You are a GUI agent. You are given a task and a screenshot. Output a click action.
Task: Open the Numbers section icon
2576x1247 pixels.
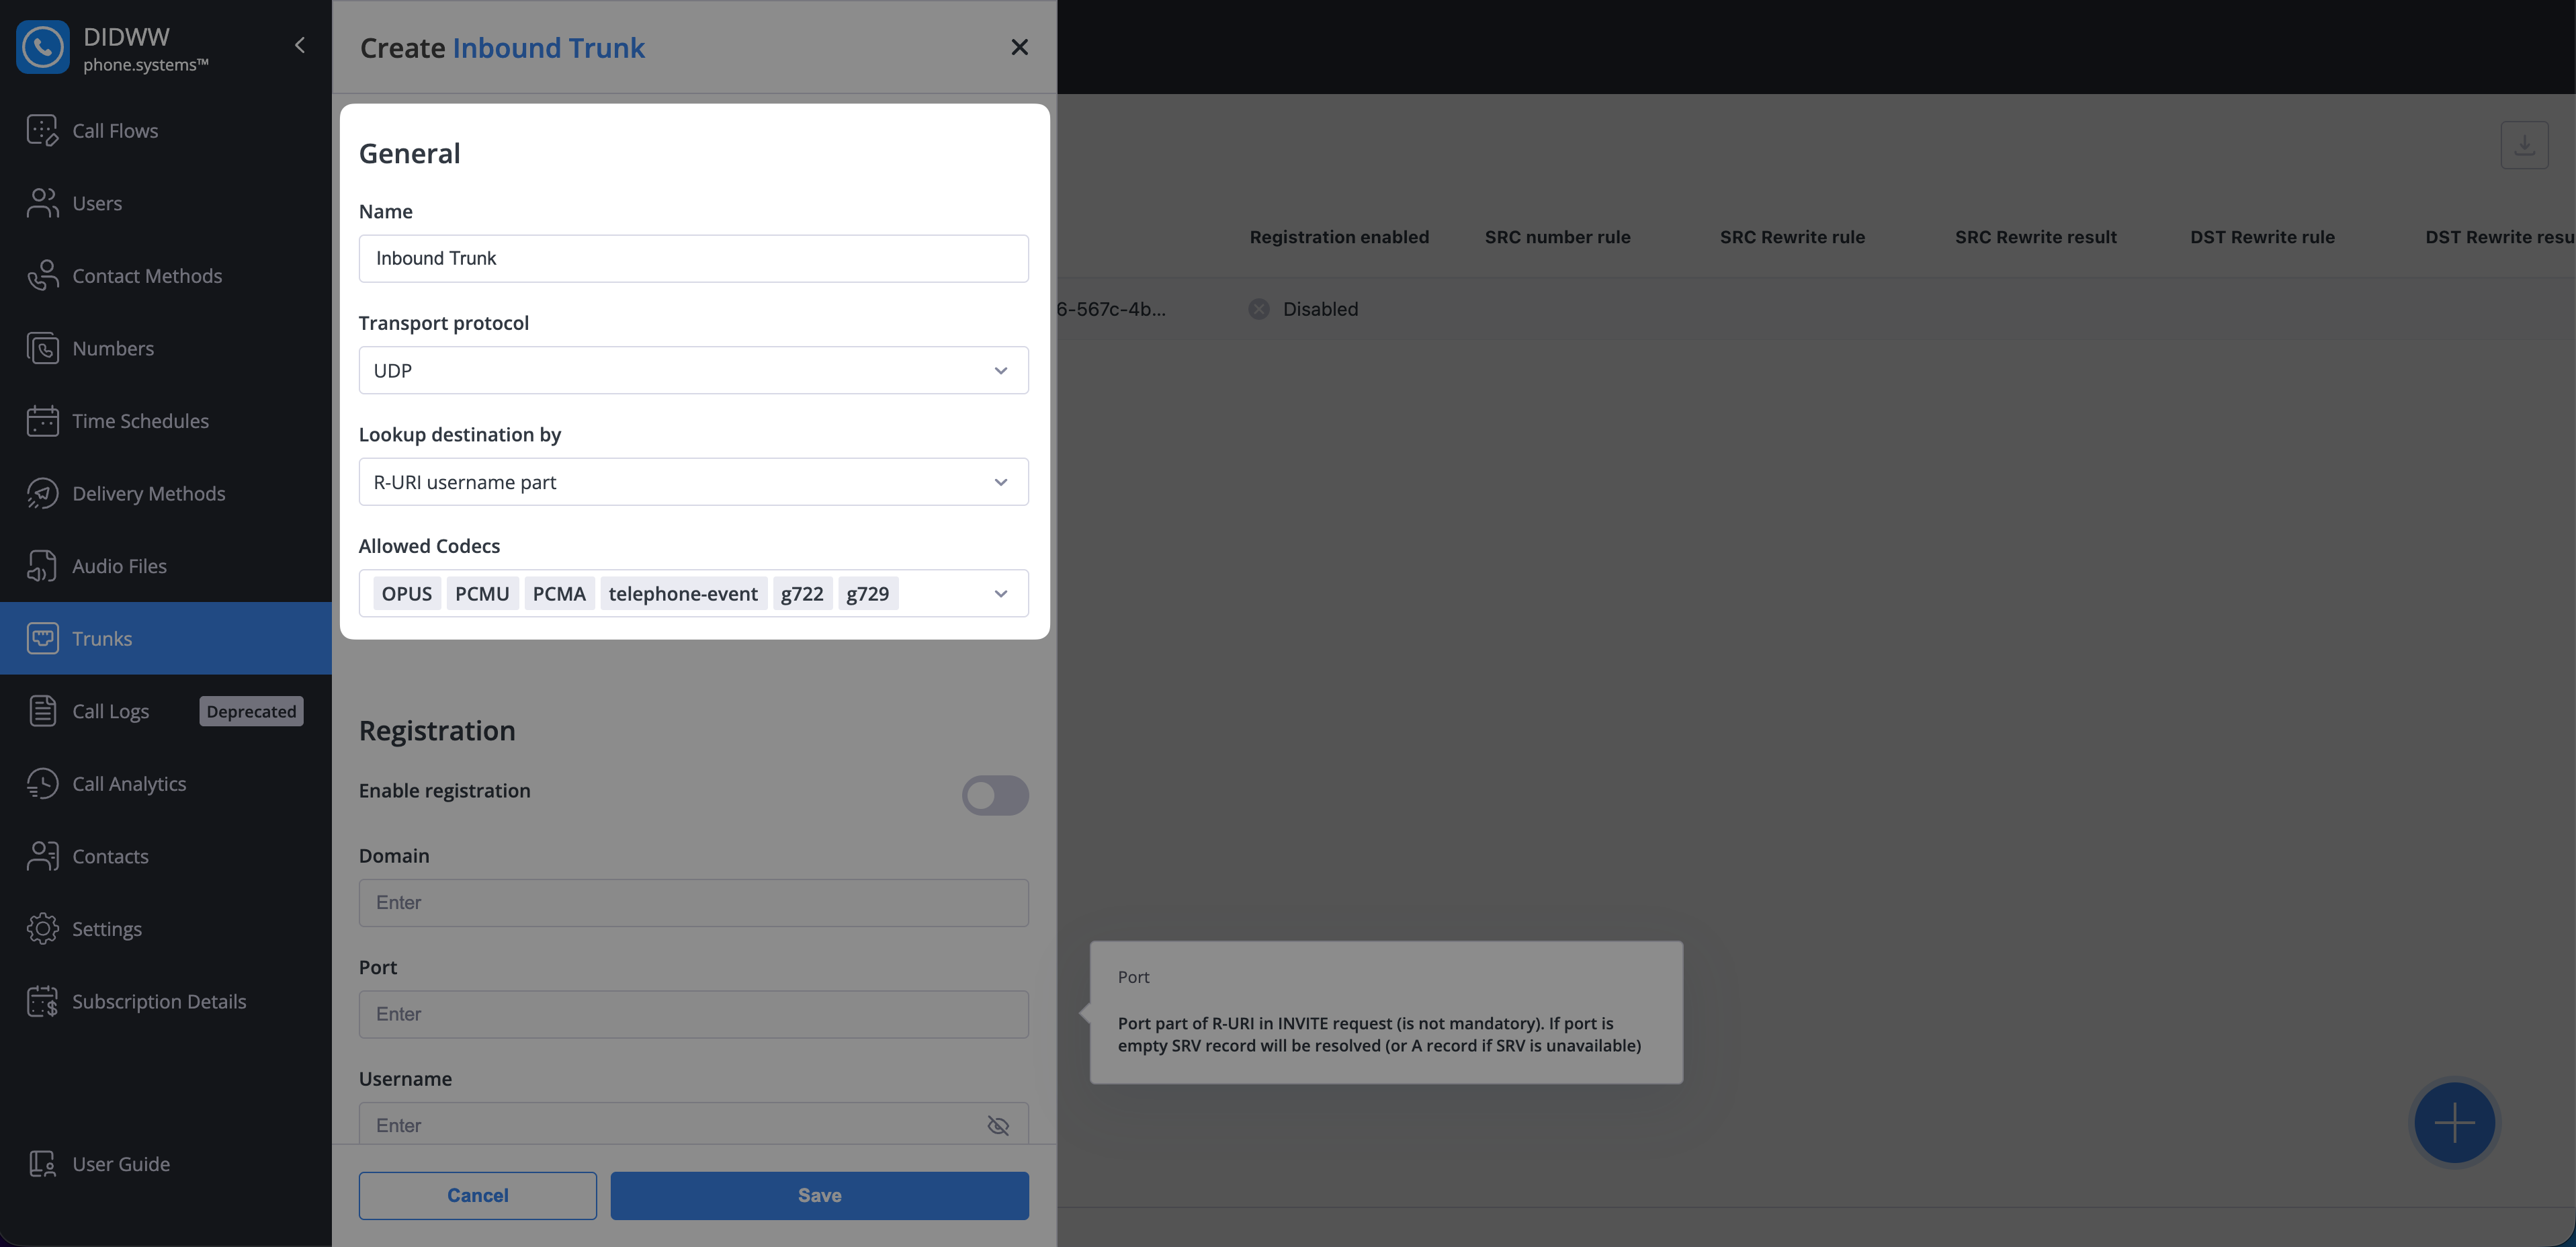(42, 349)
